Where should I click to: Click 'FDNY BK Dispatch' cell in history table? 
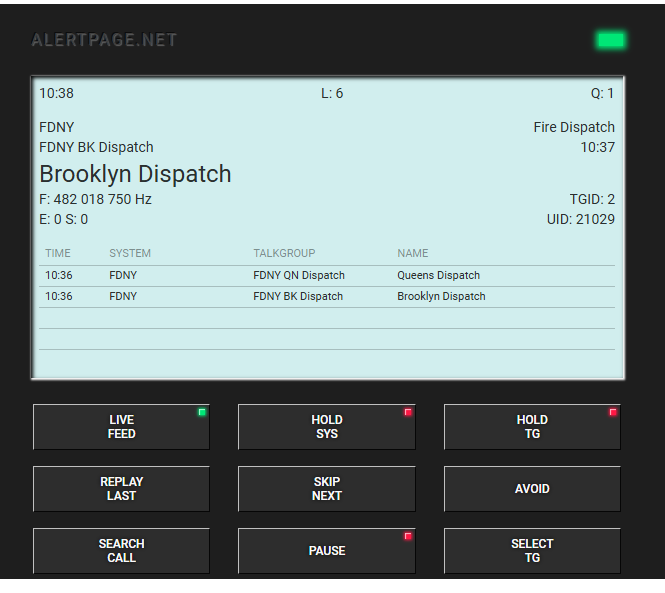[298, 296]
